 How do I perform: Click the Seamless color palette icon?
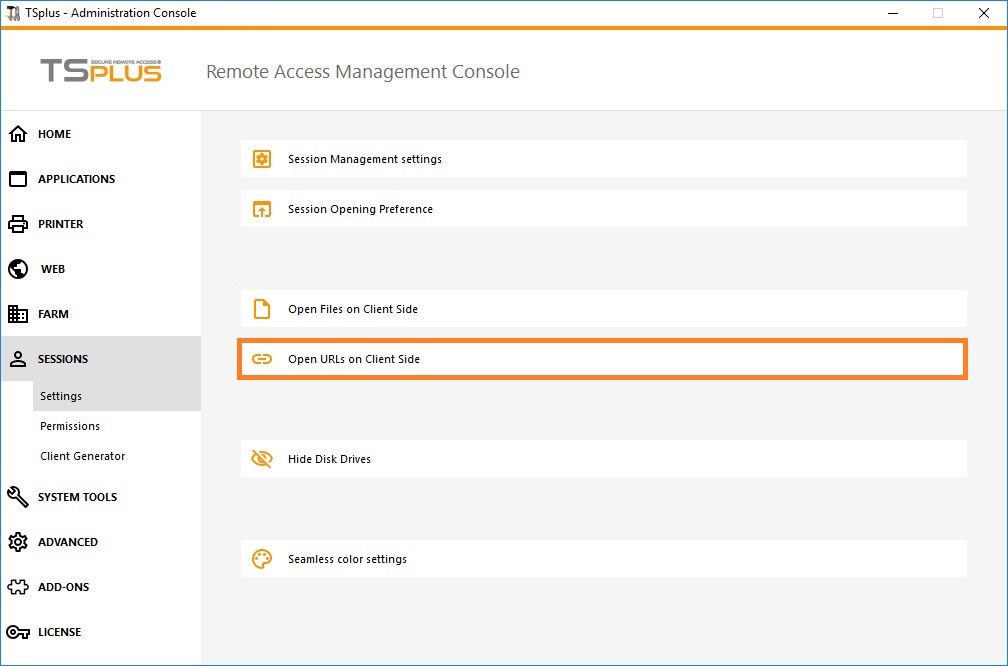pos(262,559)
